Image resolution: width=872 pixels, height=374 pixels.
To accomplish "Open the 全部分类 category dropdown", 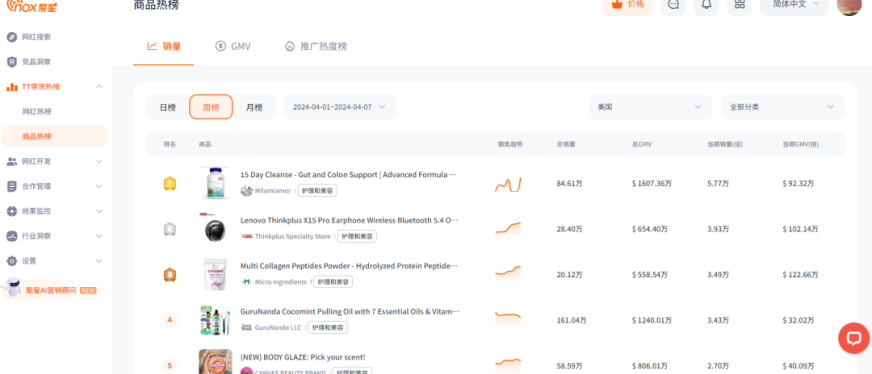I will (x=782, y=107).
